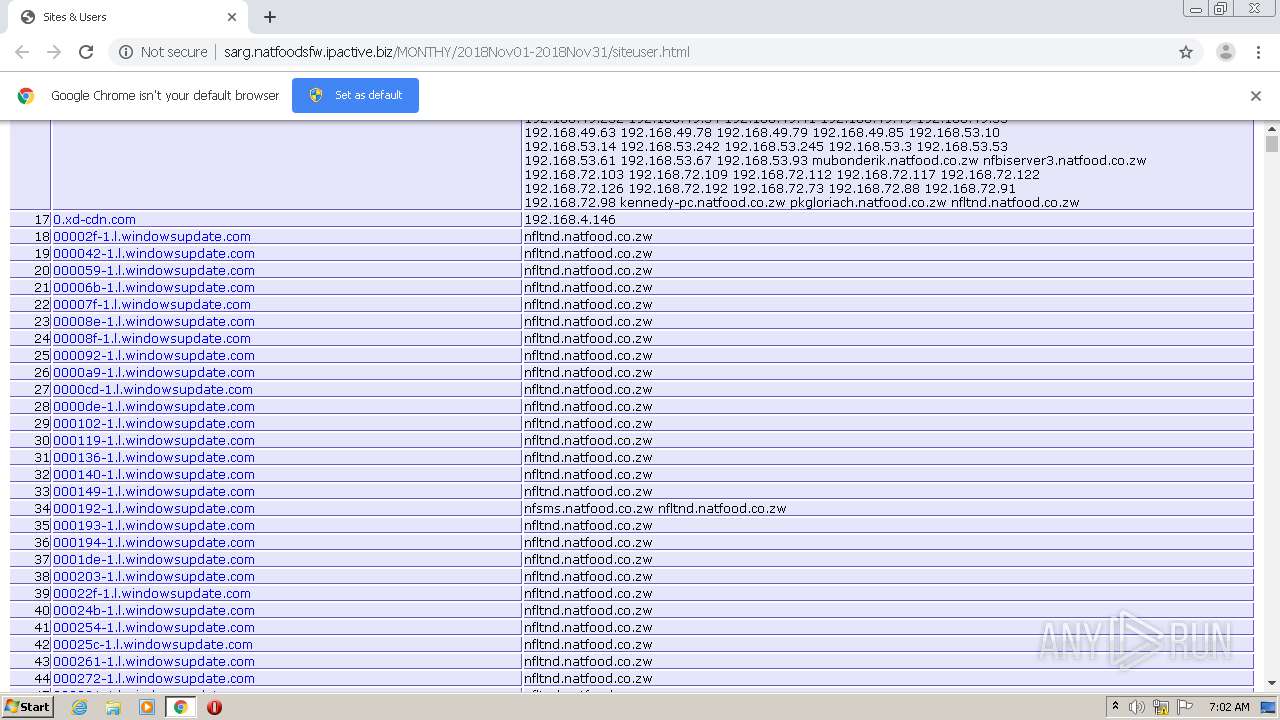
Task: Open the volume control in tray
Action: coord(1137,707)
